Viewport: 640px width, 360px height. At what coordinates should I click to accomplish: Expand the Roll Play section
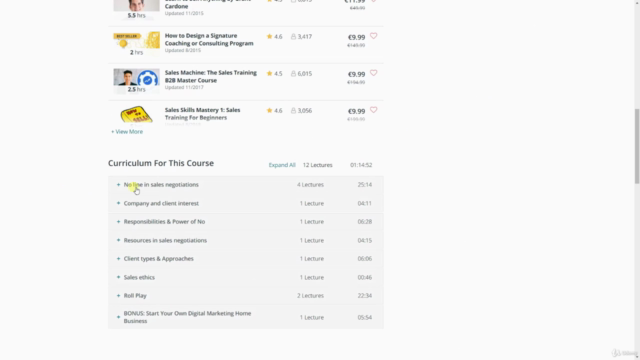click(246, 296)
